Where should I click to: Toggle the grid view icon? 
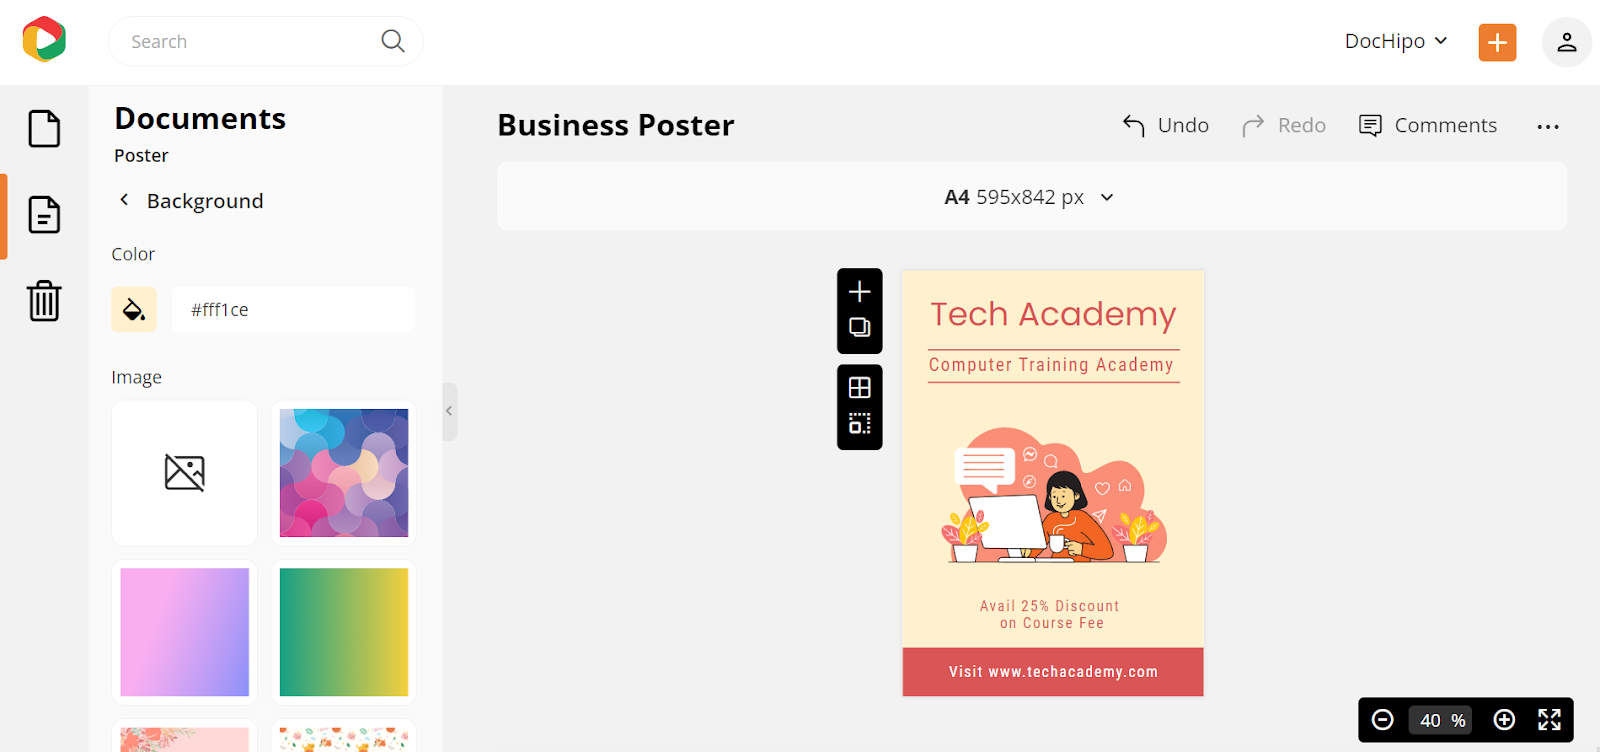coord(860,387)
